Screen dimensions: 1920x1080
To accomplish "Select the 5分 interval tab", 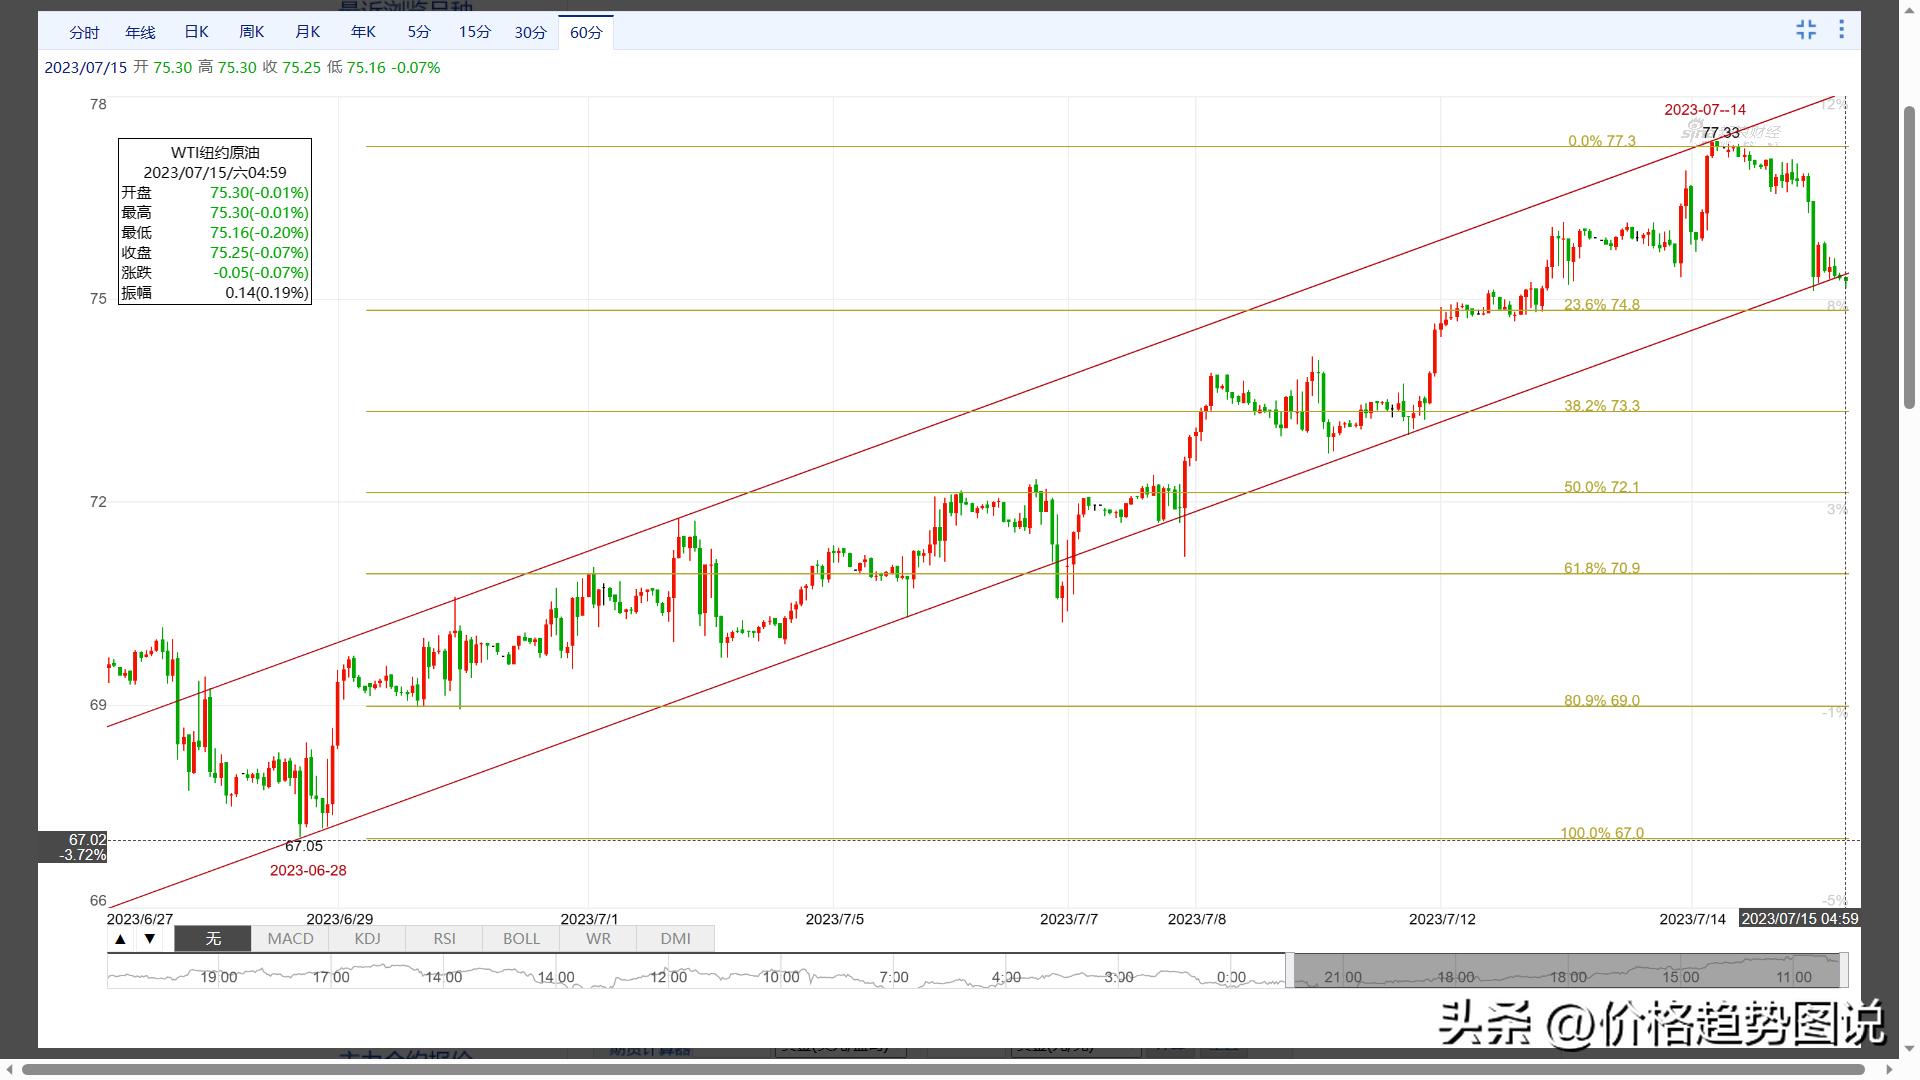I will (419, 33).
